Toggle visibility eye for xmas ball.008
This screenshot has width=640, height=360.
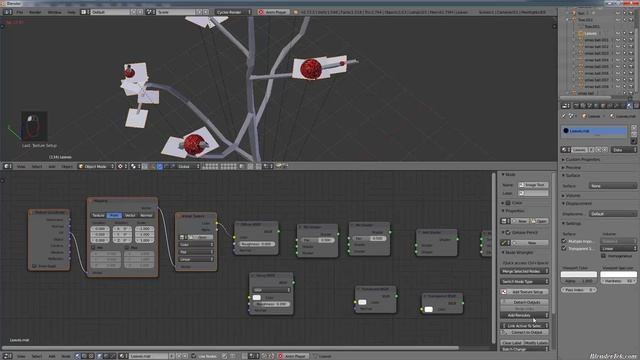pyautogui.click(x=618, y=87)
